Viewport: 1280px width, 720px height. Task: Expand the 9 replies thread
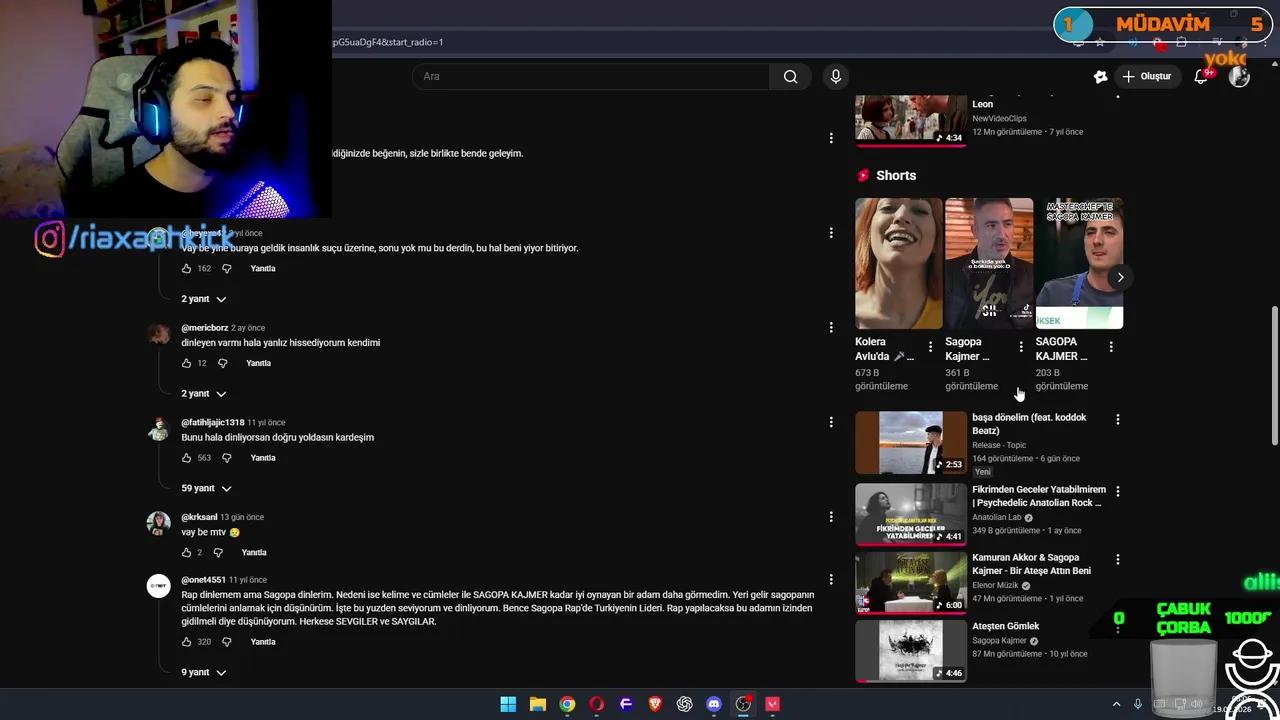pos(204,672)
